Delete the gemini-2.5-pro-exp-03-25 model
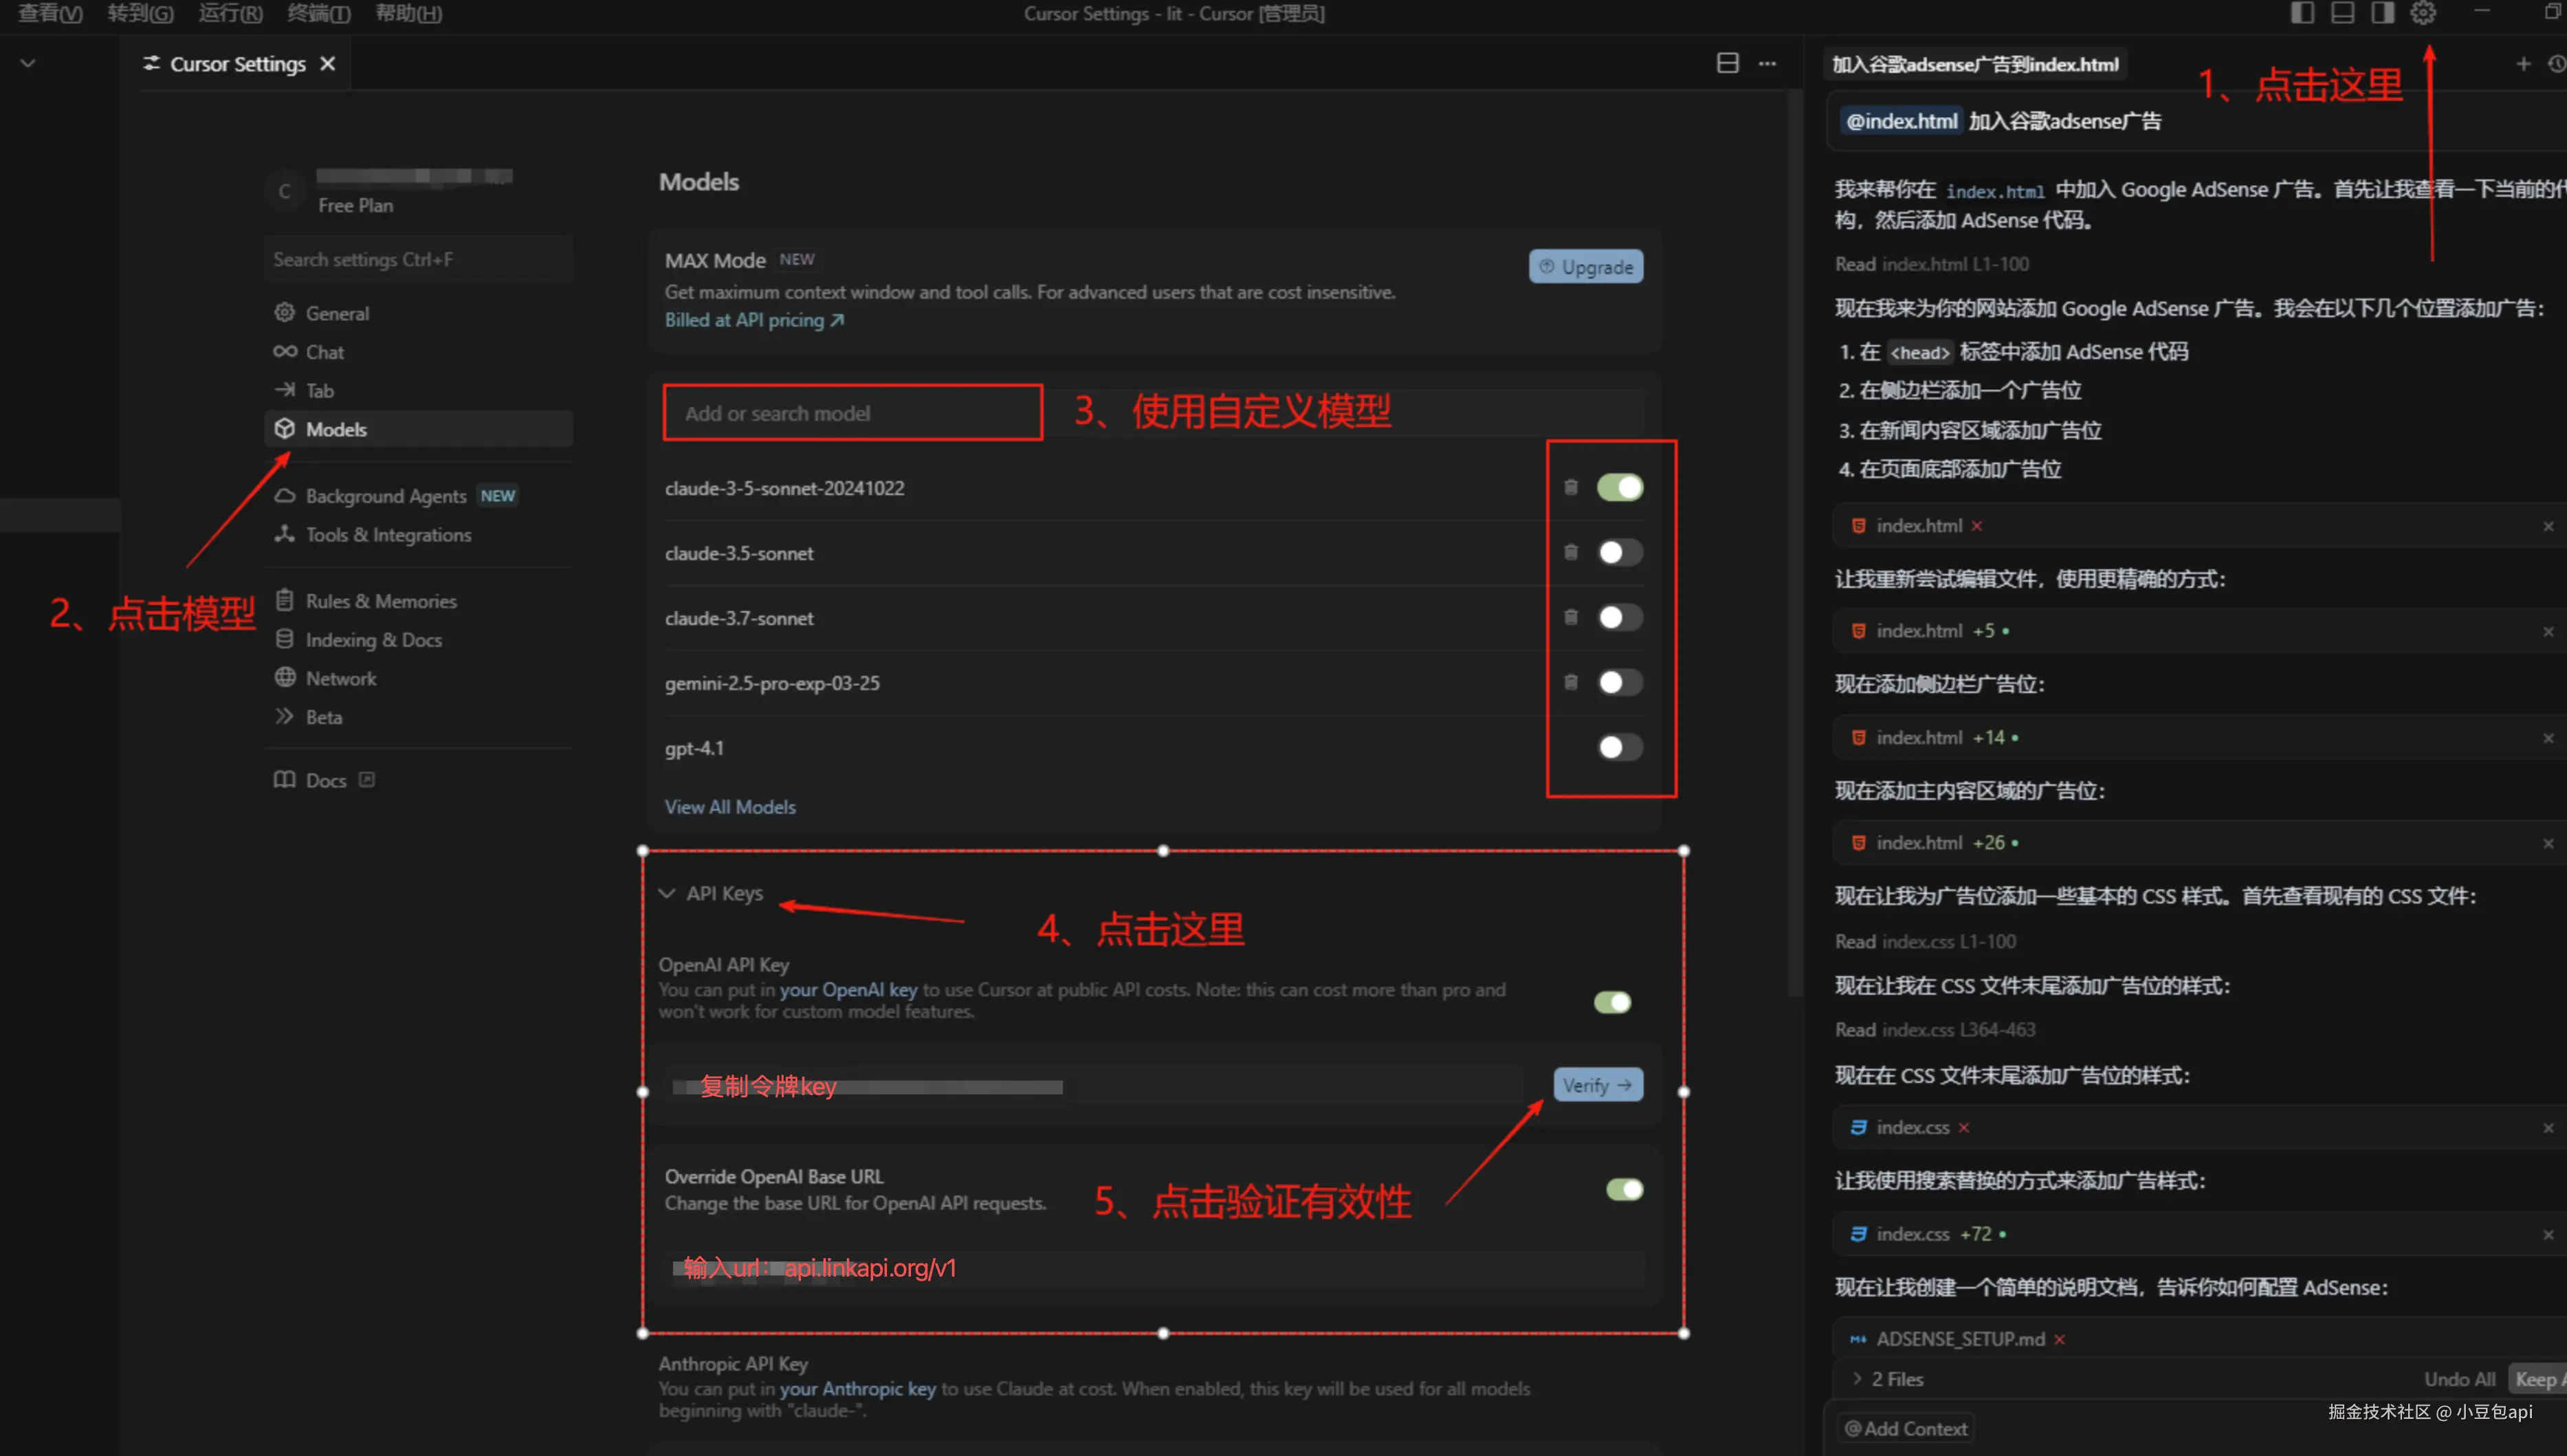Screen dimensions: 2567x1456 tap(1571, 682)
